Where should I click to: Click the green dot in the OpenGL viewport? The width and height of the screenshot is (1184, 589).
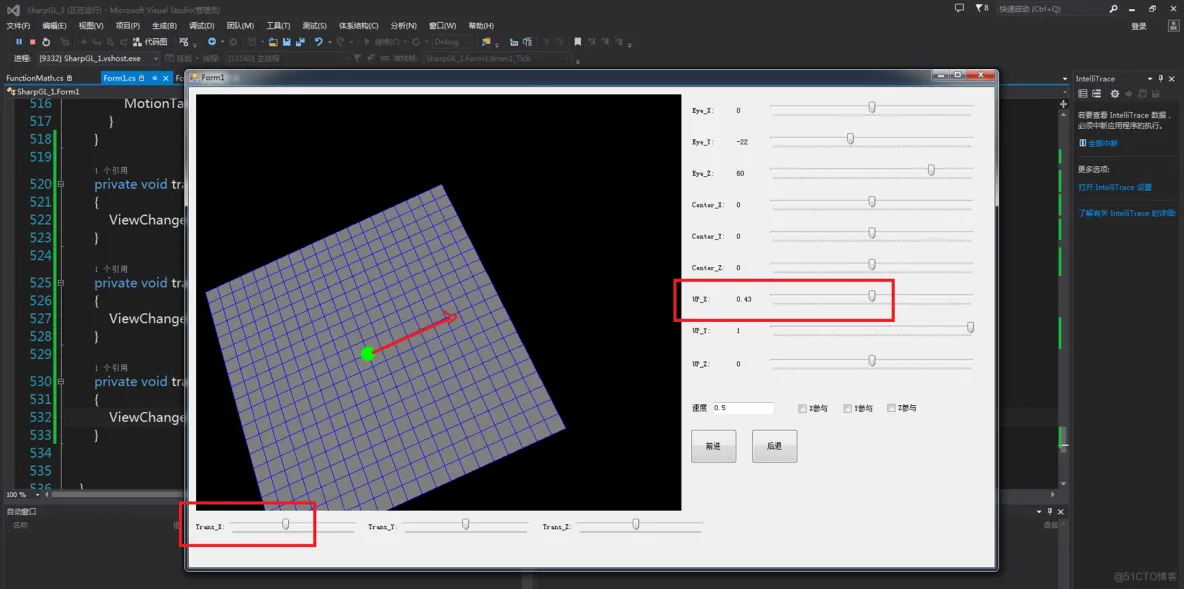coord(368,353)
